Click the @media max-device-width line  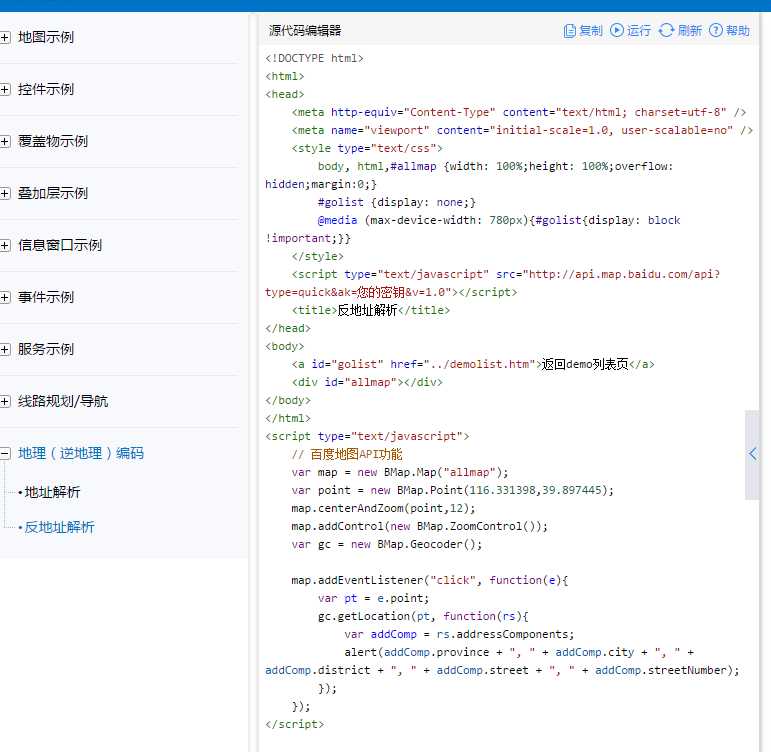(499, 220)
